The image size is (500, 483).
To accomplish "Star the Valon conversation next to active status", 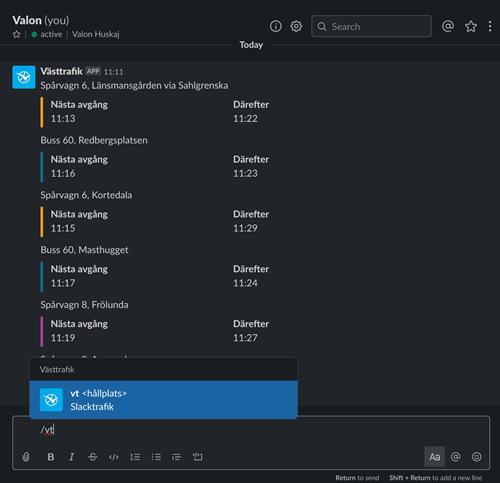I will click(16, 34).
